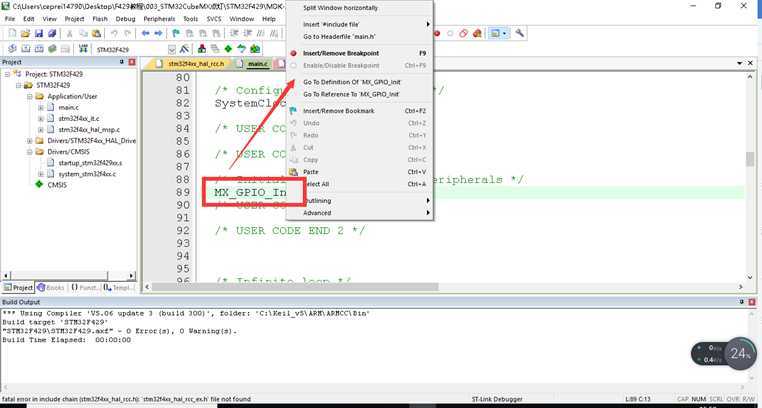Expand the main.c file node in tree
This screenshot has height=408, width=762.
tap(41, 107)
